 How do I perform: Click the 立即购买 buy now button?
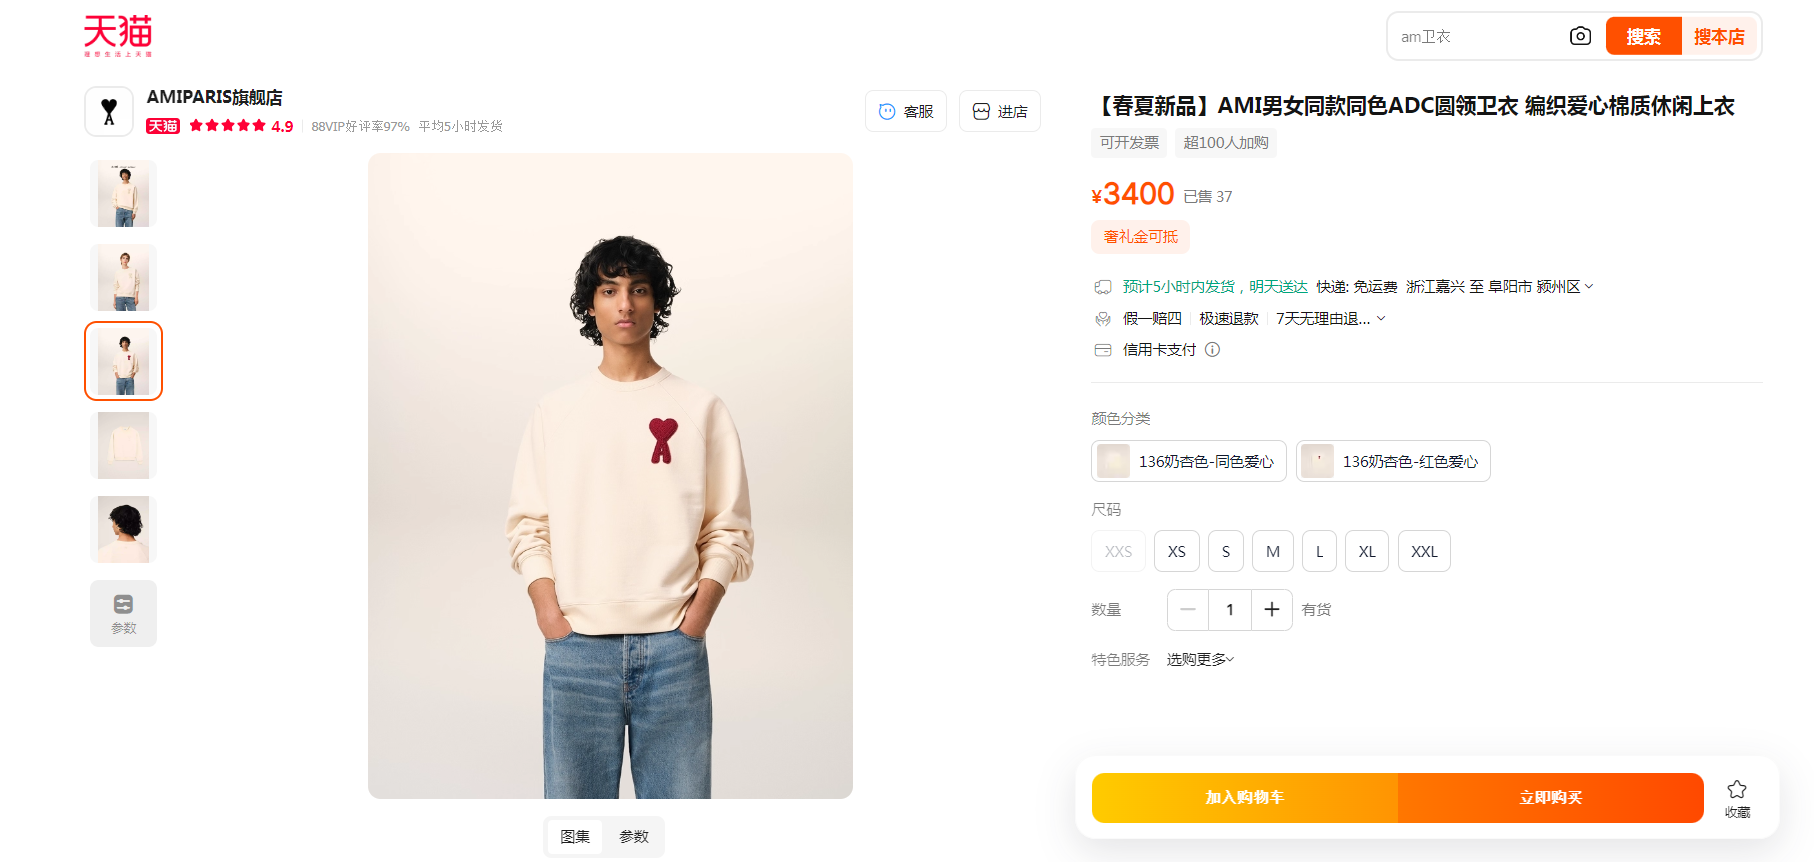point(1550,798)
